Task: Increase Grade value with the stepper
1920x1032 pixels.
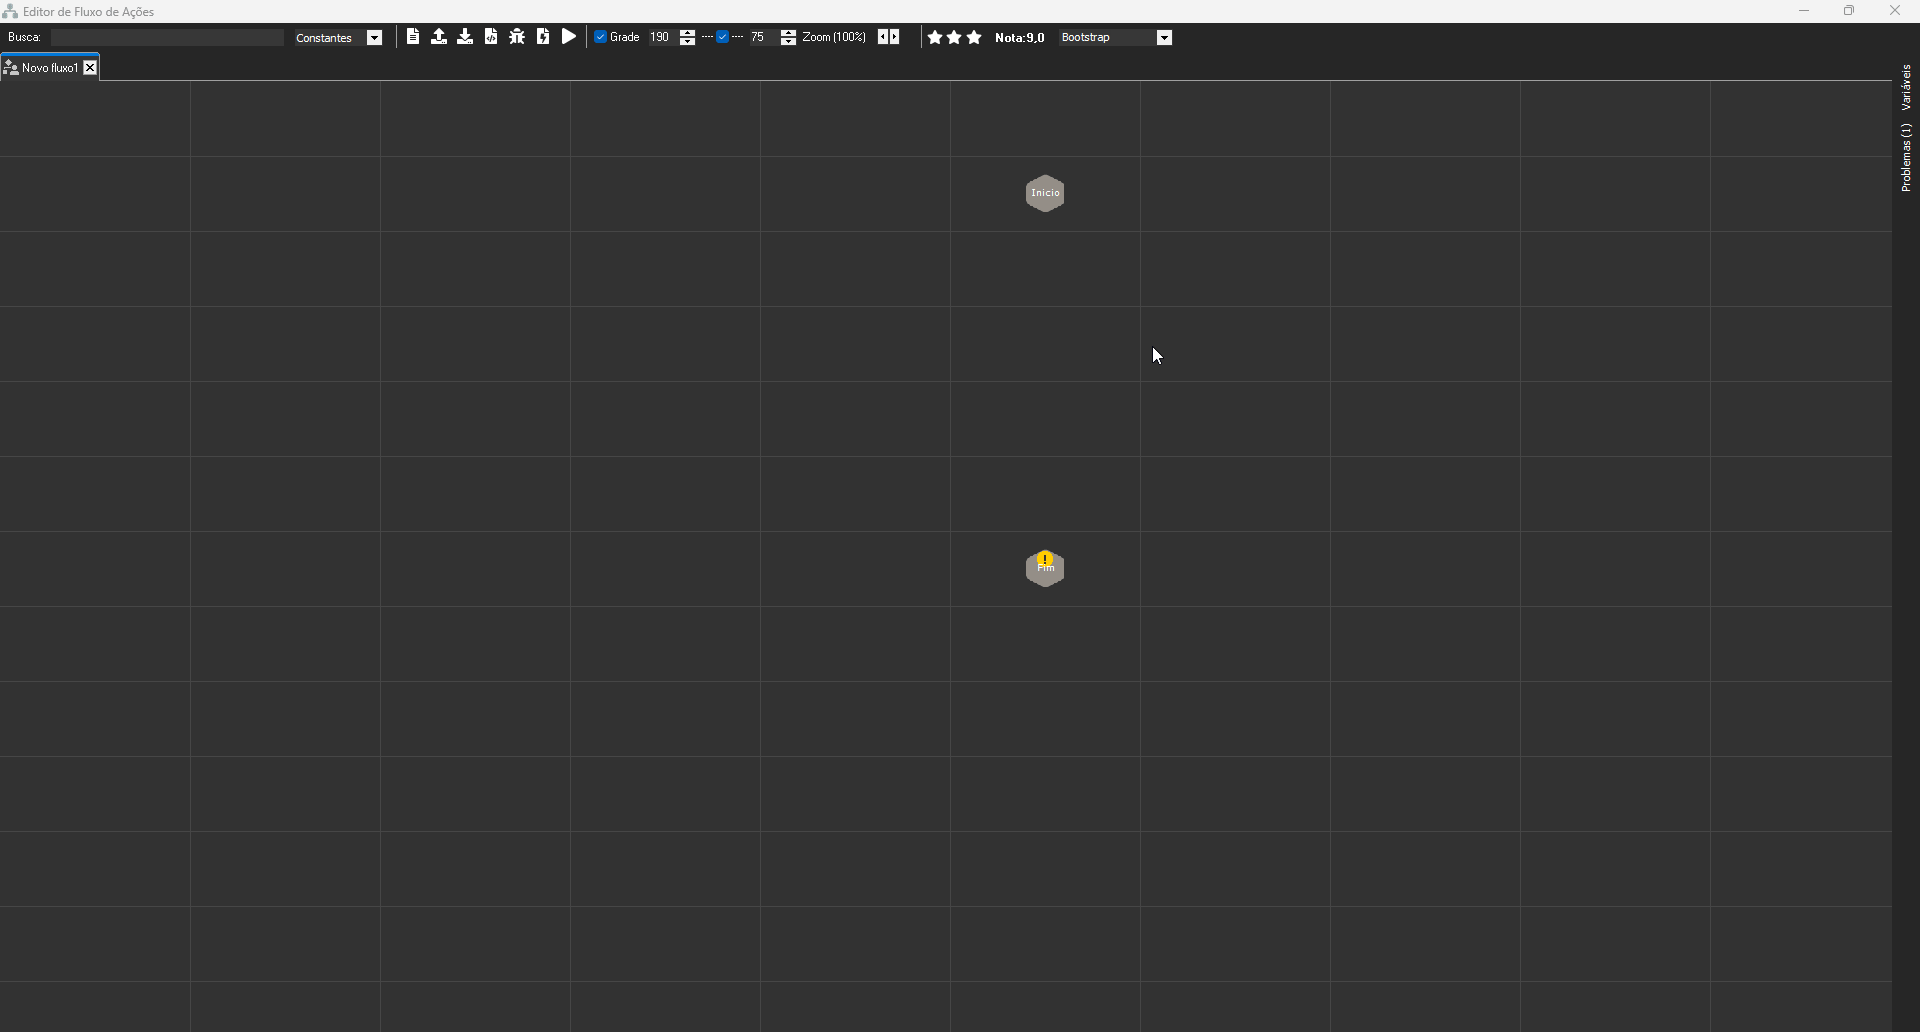Action: click(688, 33)
